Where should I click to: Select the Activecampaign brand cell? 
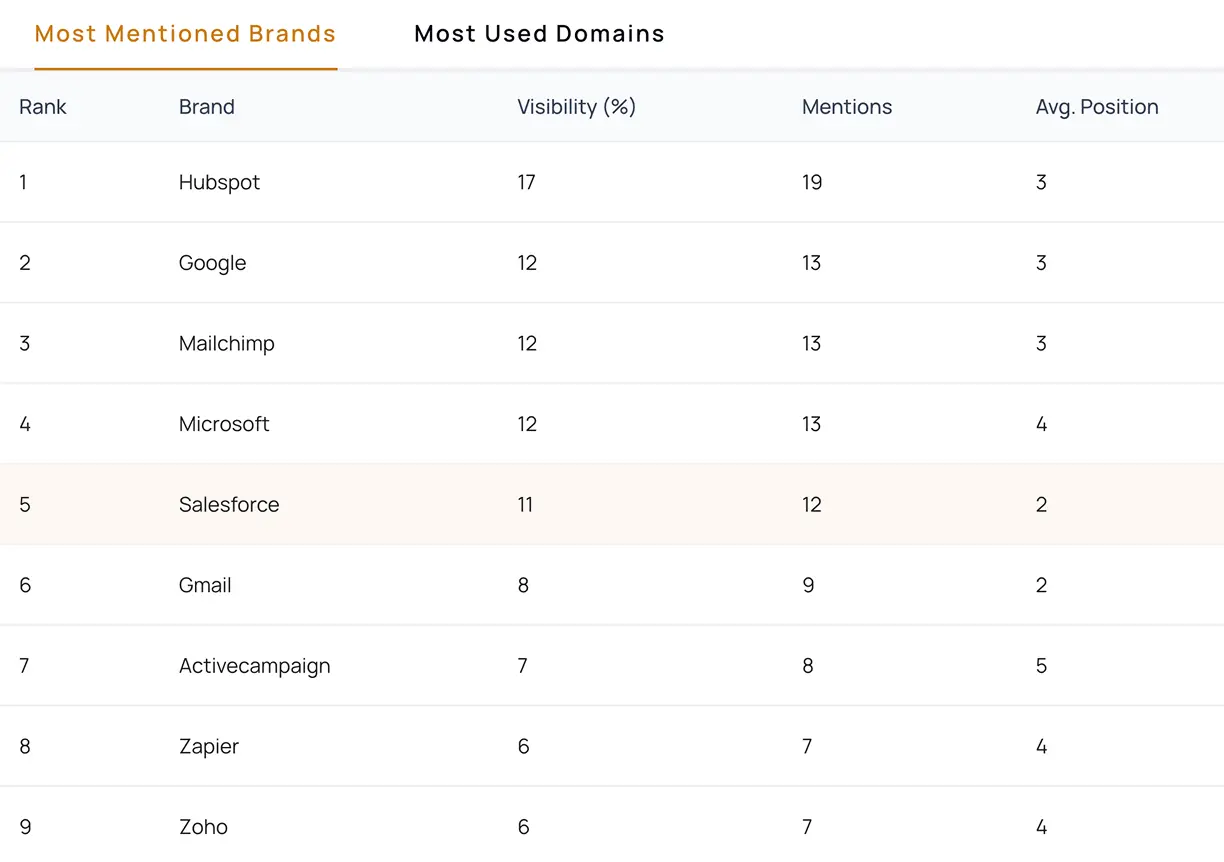click(255, 666)
